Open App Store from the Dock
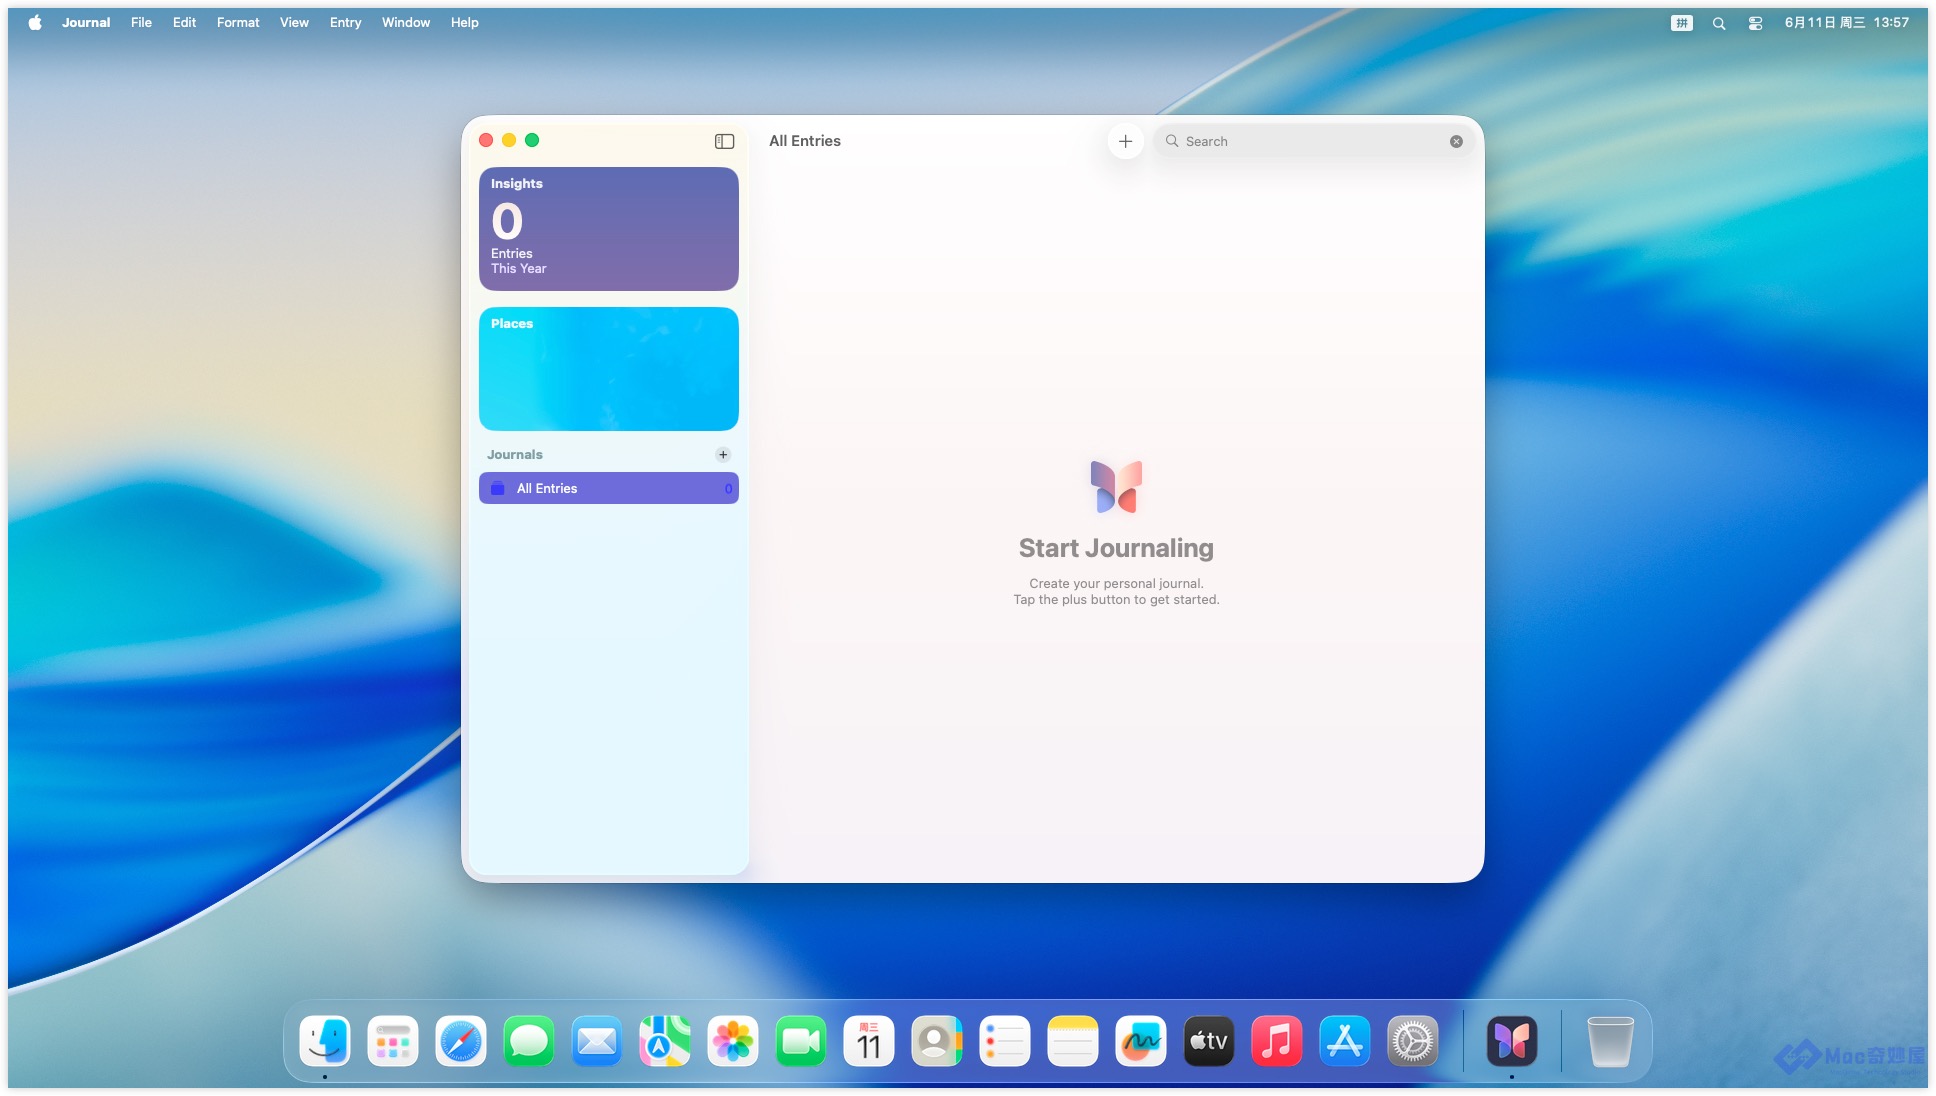 (x=1345, y=1041)
